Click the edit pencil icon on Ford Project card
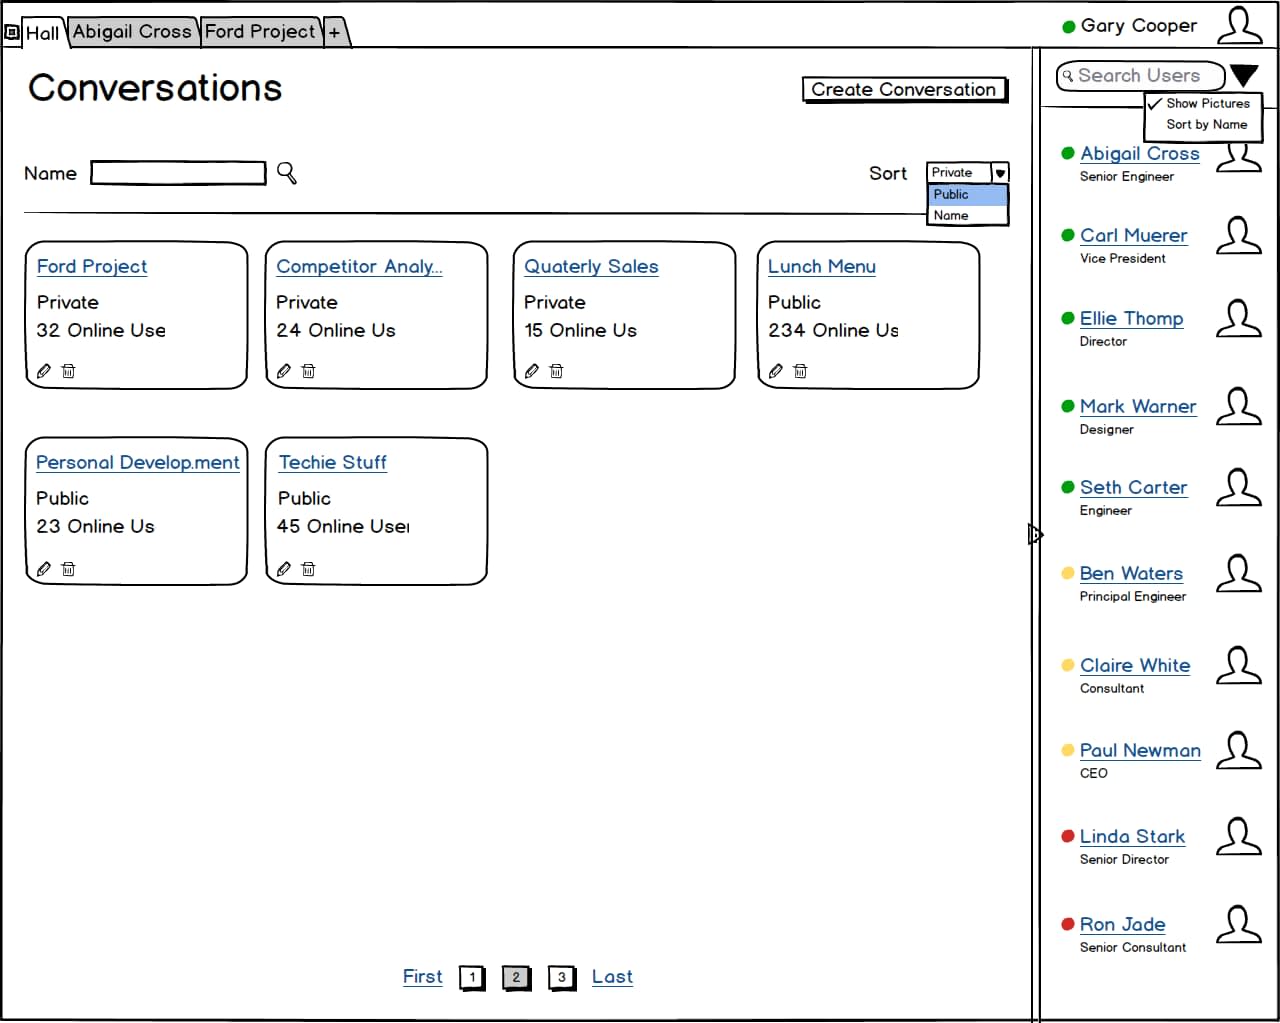 pos(44,371)
